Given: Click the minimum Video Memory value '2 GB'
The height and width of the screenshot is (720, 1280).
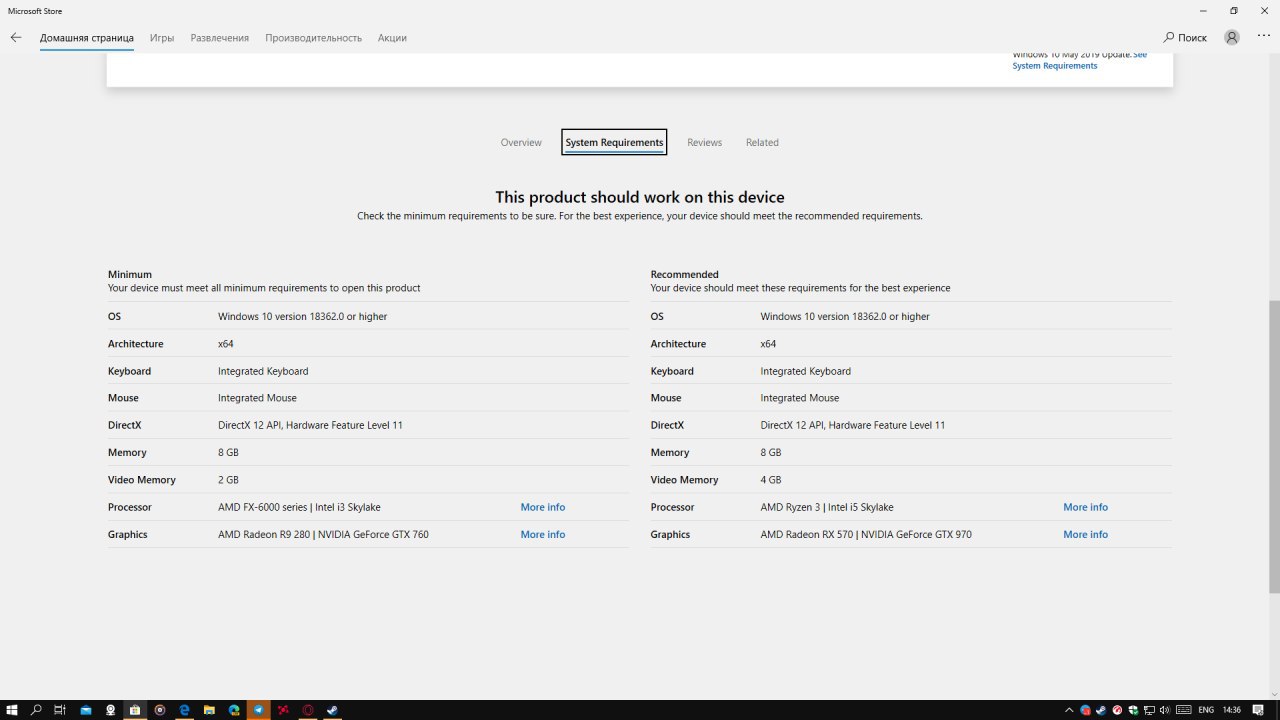Looking at the screenshot, I should tap(228, 480).
